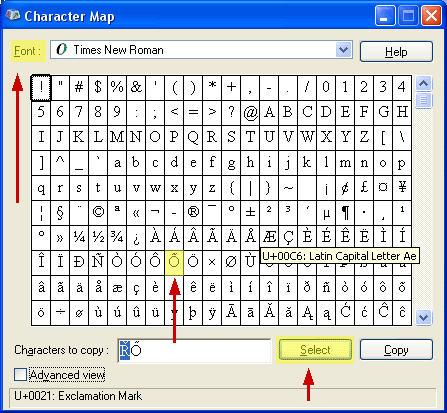
Task: Click the Select button
Action: click(x=315, y=350)
